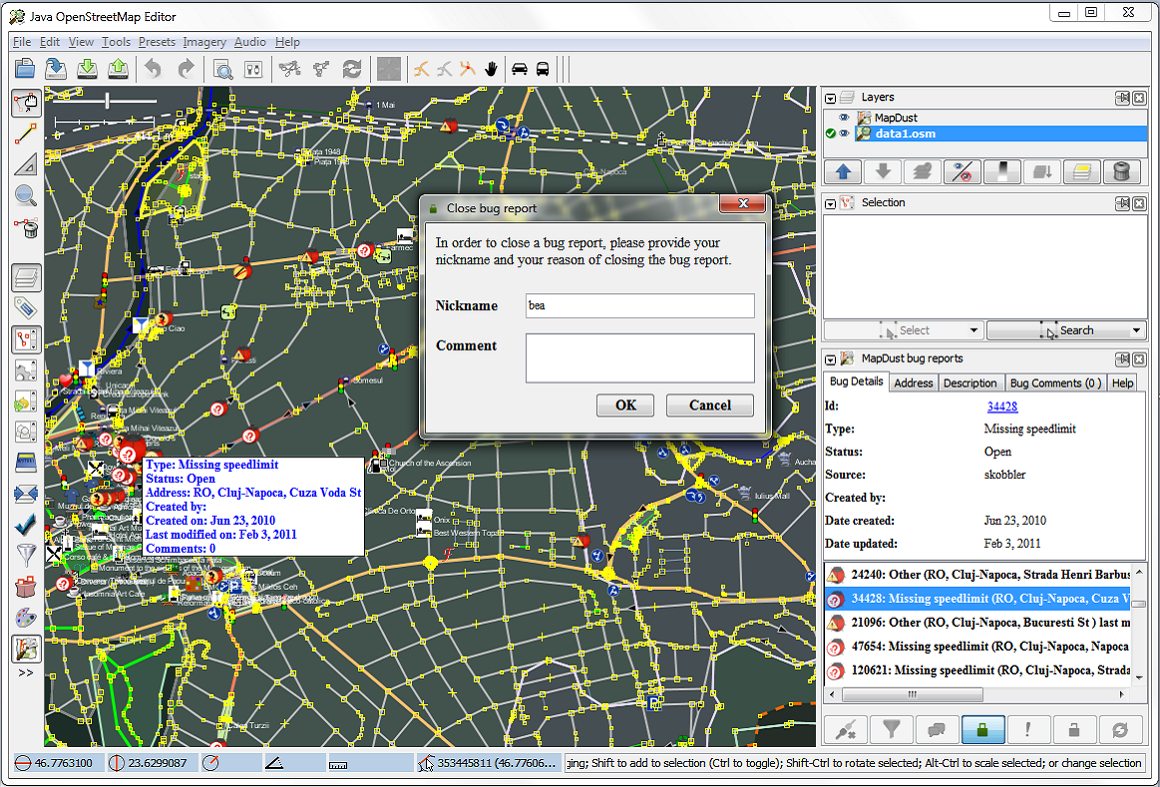Image resolution: width=1160 pixels, height=787 pixels.
Task: Click the delete layer trash can button
Action: (1121, 172)
